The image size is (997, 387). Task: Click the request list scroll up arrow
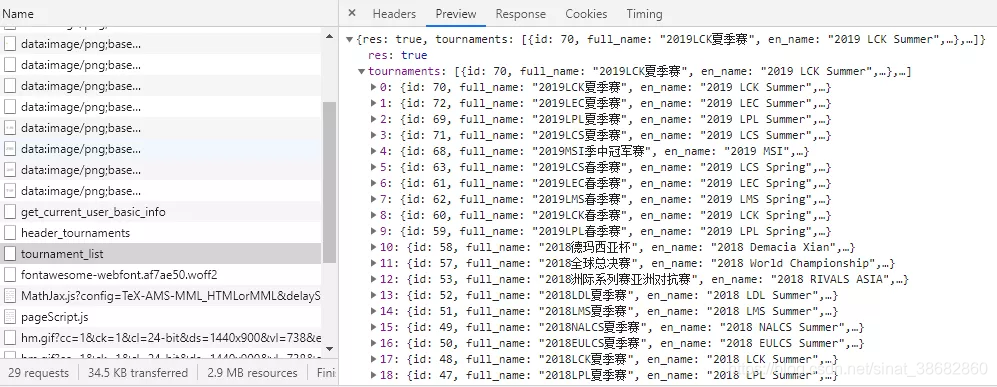tap(329, 36)
